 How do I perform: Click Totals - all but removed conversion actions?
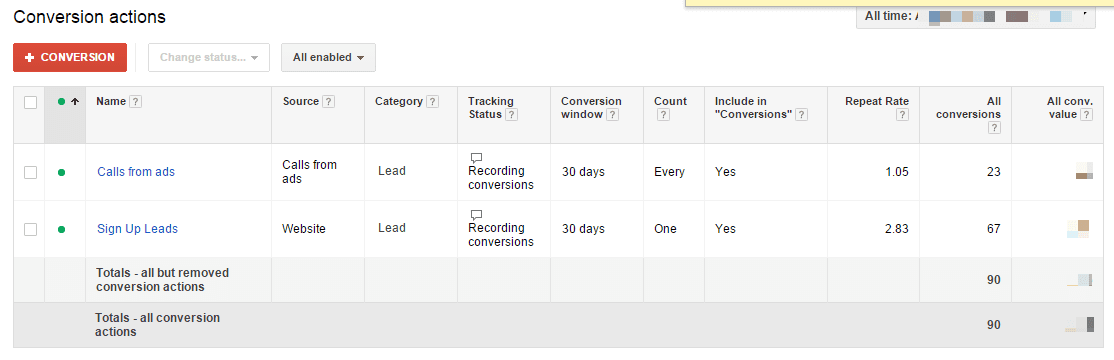coord(162,280)
